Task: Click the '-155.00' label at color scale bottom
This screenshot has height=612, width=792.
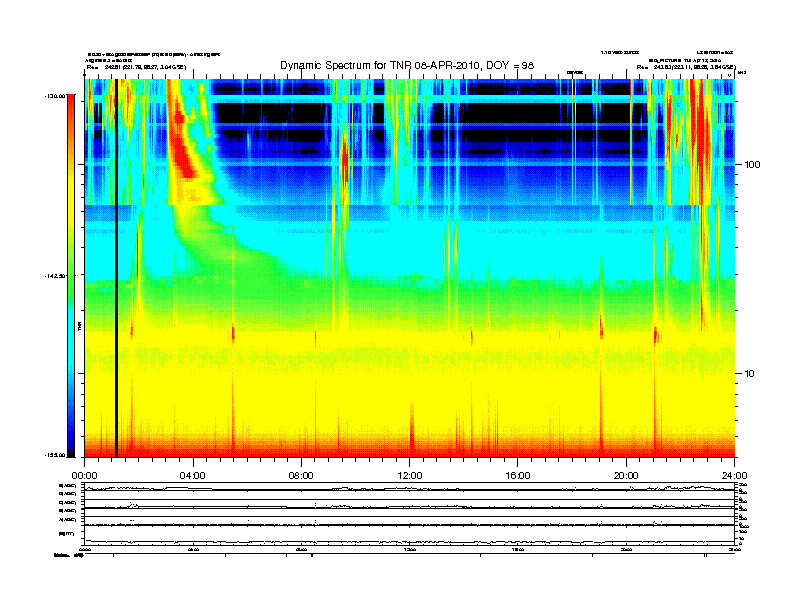Action: pos(56,455)
